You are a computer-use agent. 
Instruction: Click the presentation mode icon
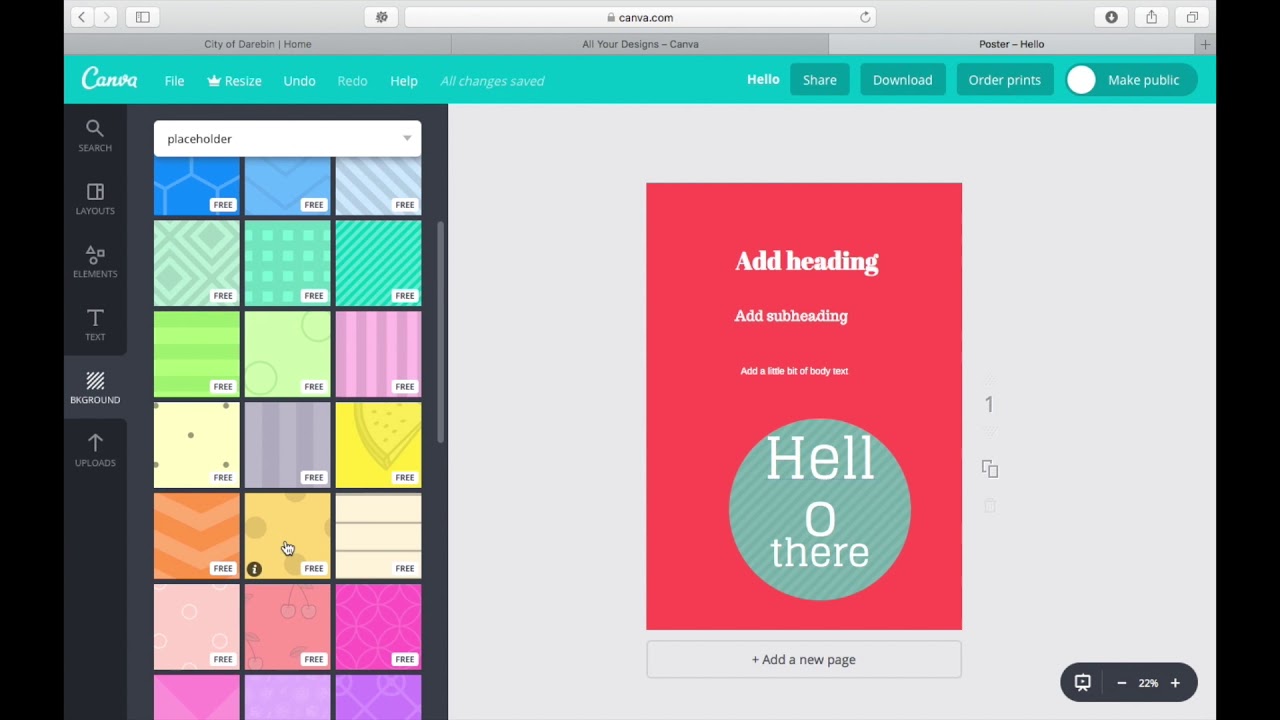click(x=1082, y=683)
